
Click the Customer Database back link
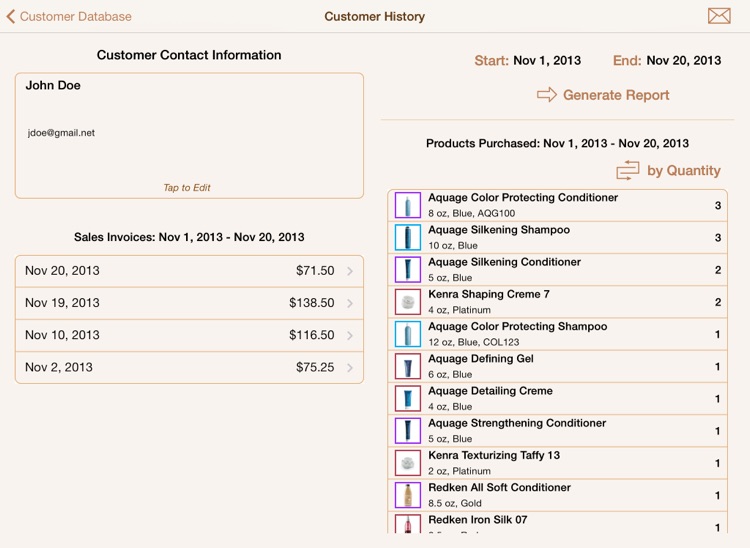pyautogui.click(x=76, y=16)
